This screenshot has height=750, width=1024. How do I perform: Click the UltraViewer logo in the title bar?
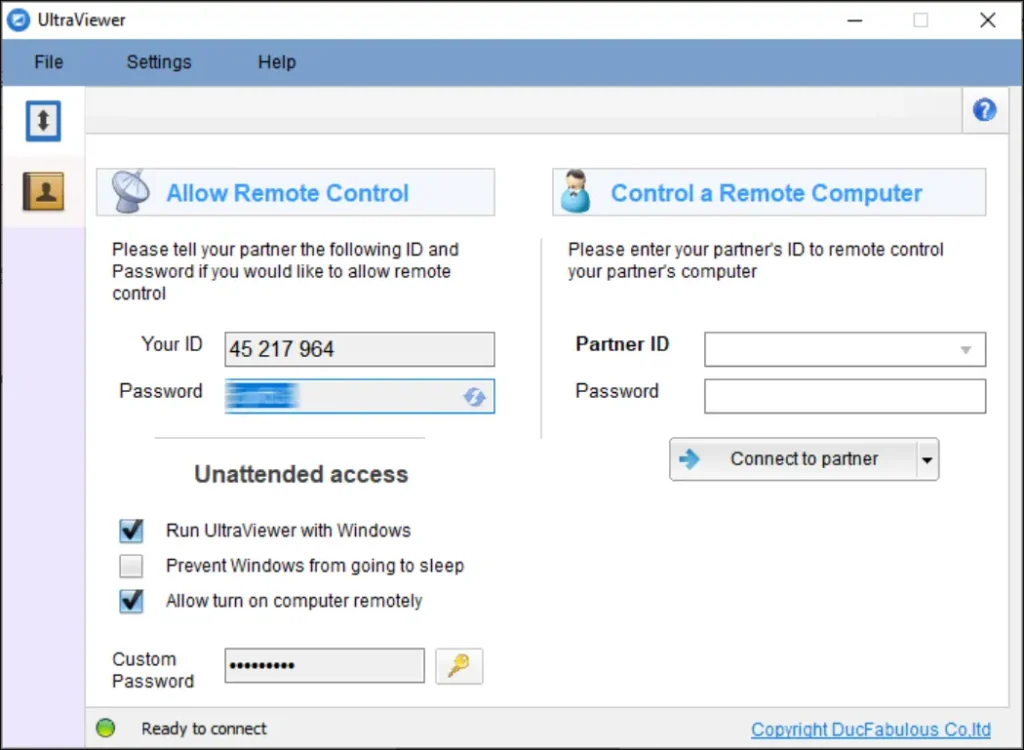(18, 20)
